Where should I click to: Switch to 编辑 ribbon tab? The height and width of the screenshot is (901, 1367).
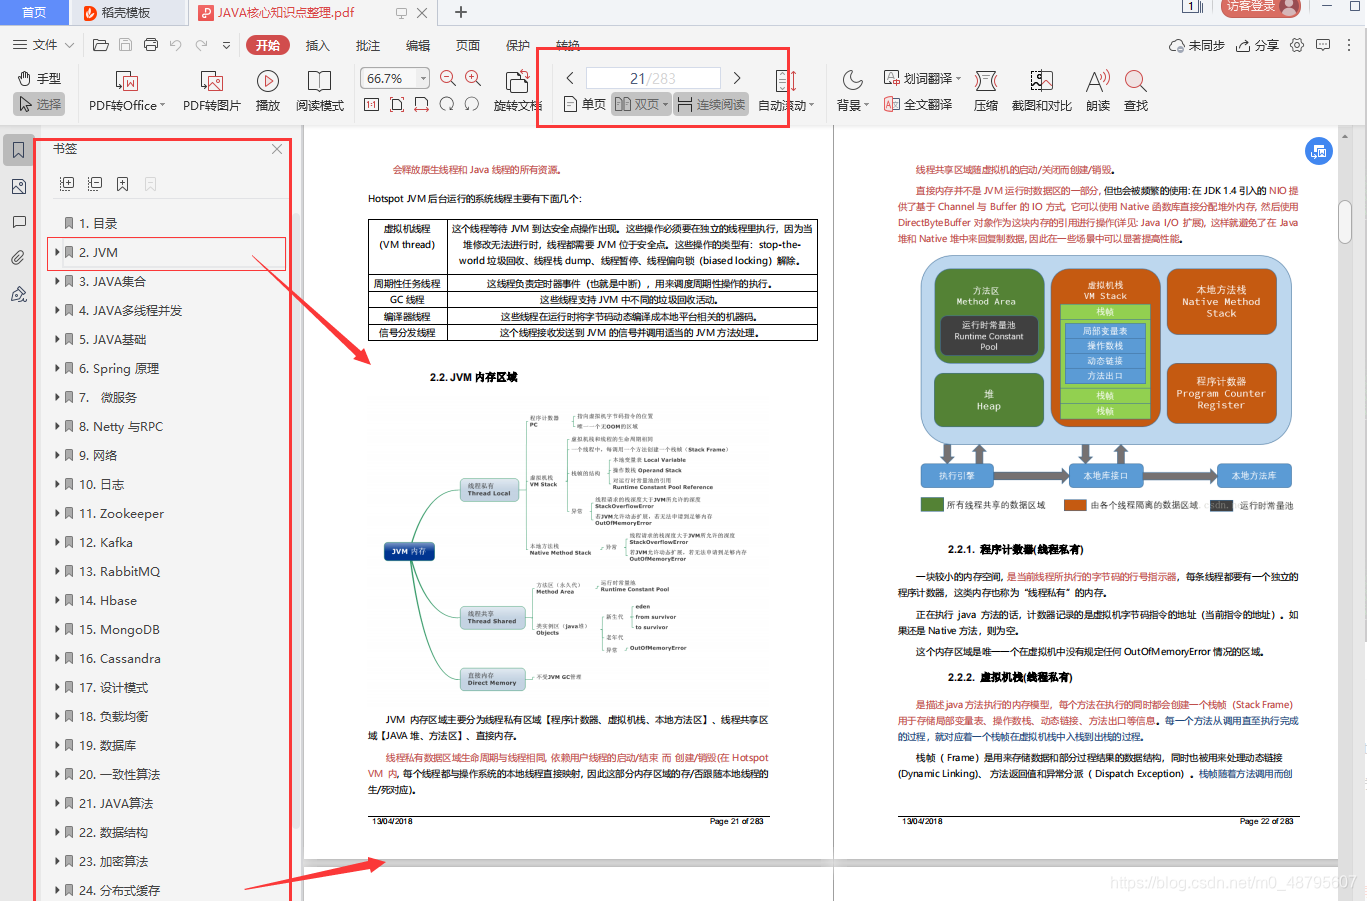tap(418, 45)
